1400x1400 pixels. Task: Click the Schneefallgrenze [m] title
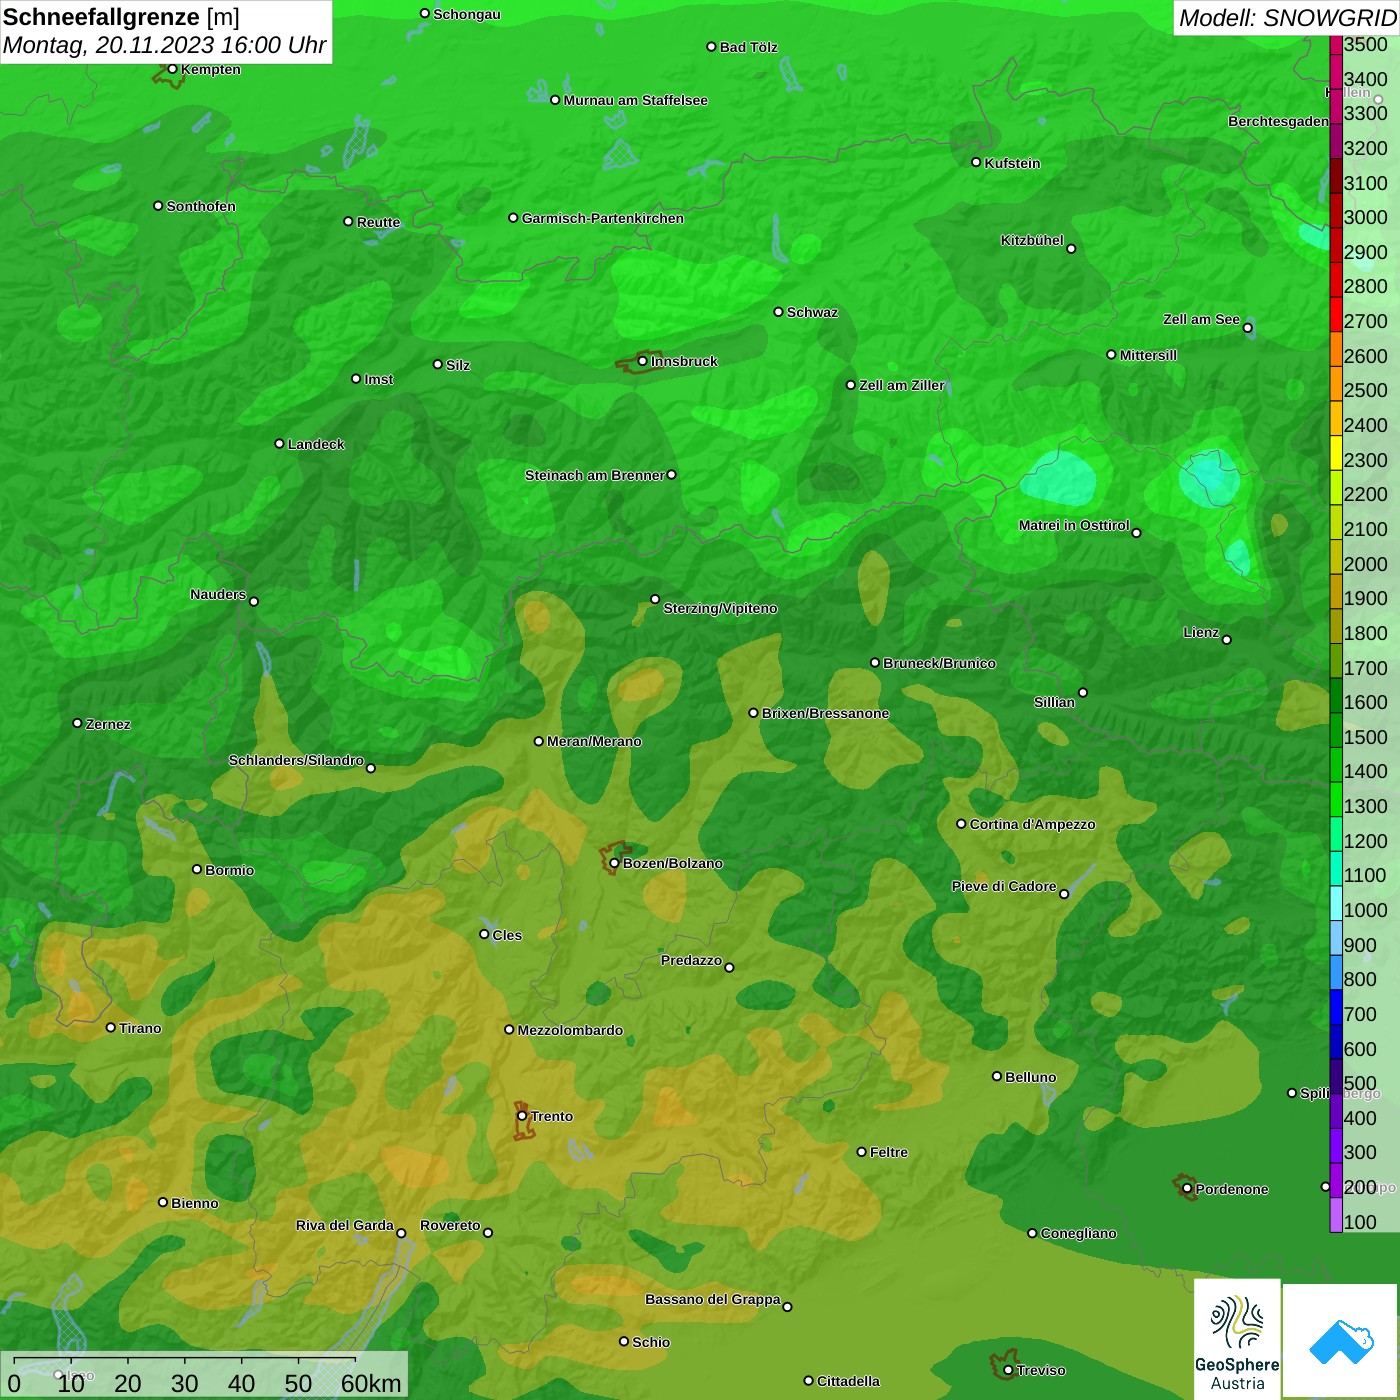122,17
